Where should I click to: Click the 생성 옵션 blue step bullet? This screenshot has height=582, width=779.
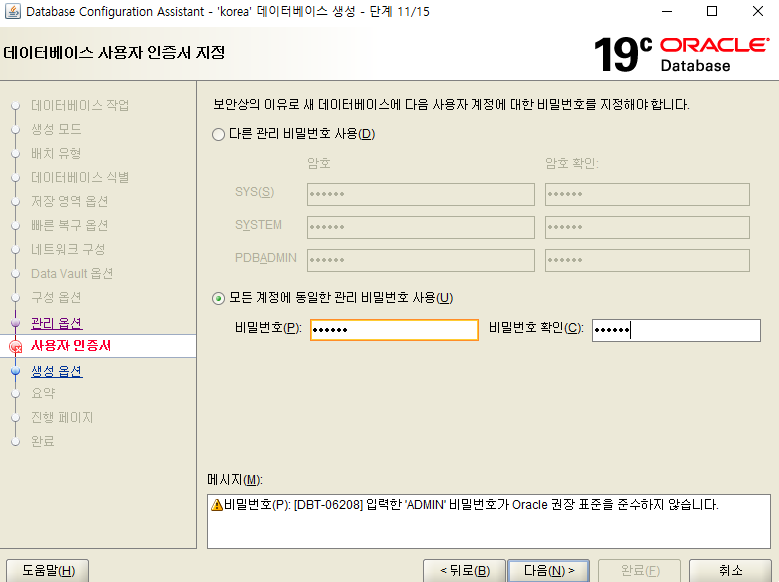point(15,371)
